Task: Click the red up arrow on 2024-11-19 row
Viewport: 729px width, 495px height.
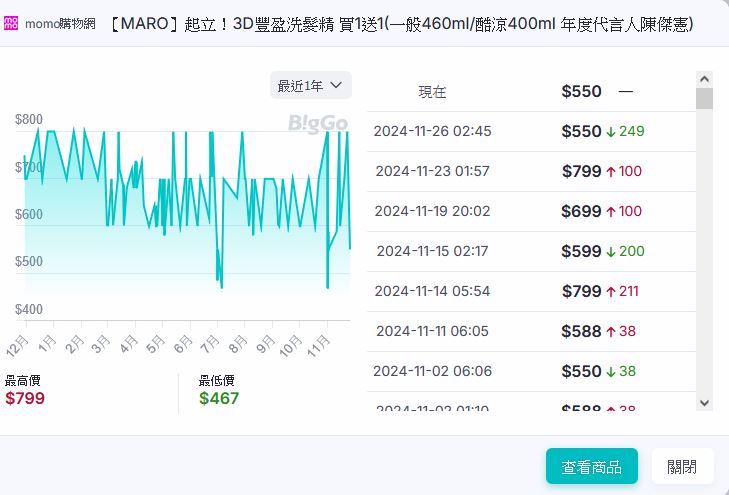Action: (611, 212)
